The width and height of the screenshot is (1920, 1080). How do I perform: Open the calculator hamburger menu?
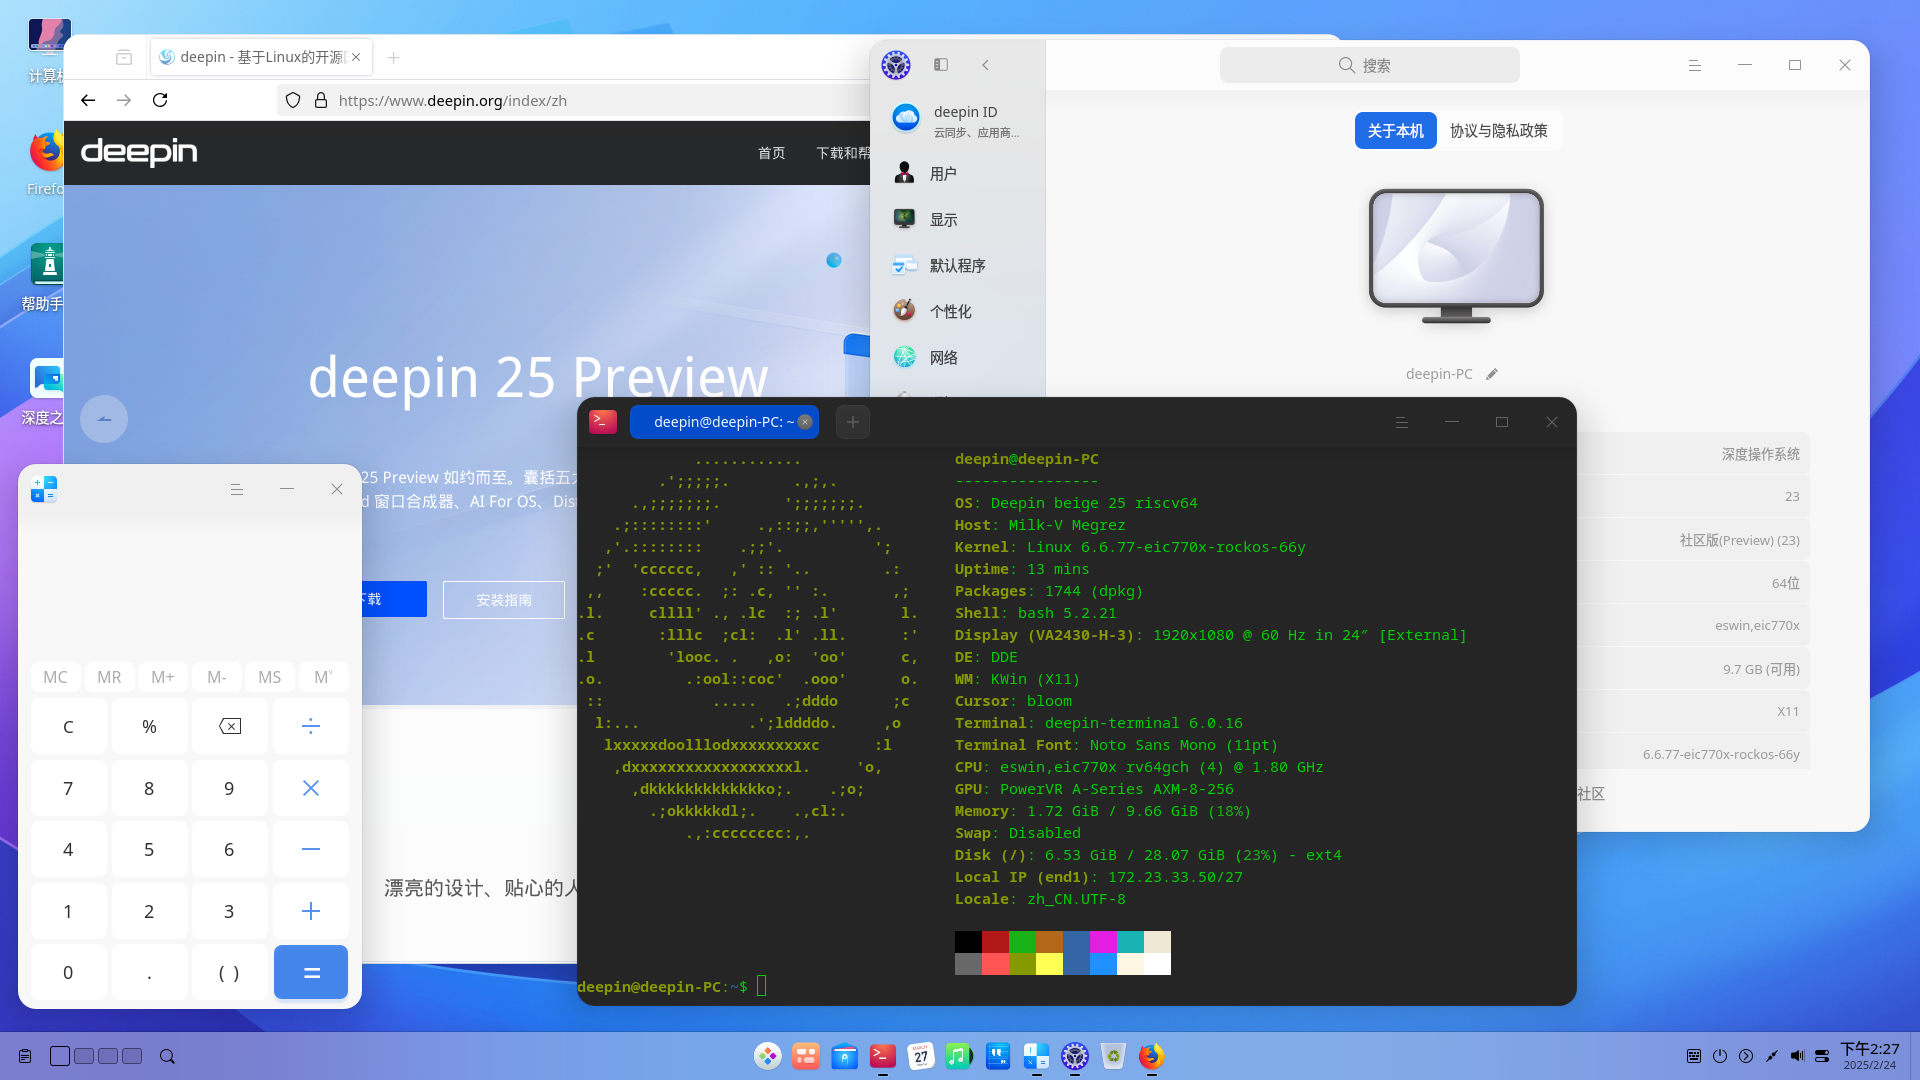click(237, 489)
